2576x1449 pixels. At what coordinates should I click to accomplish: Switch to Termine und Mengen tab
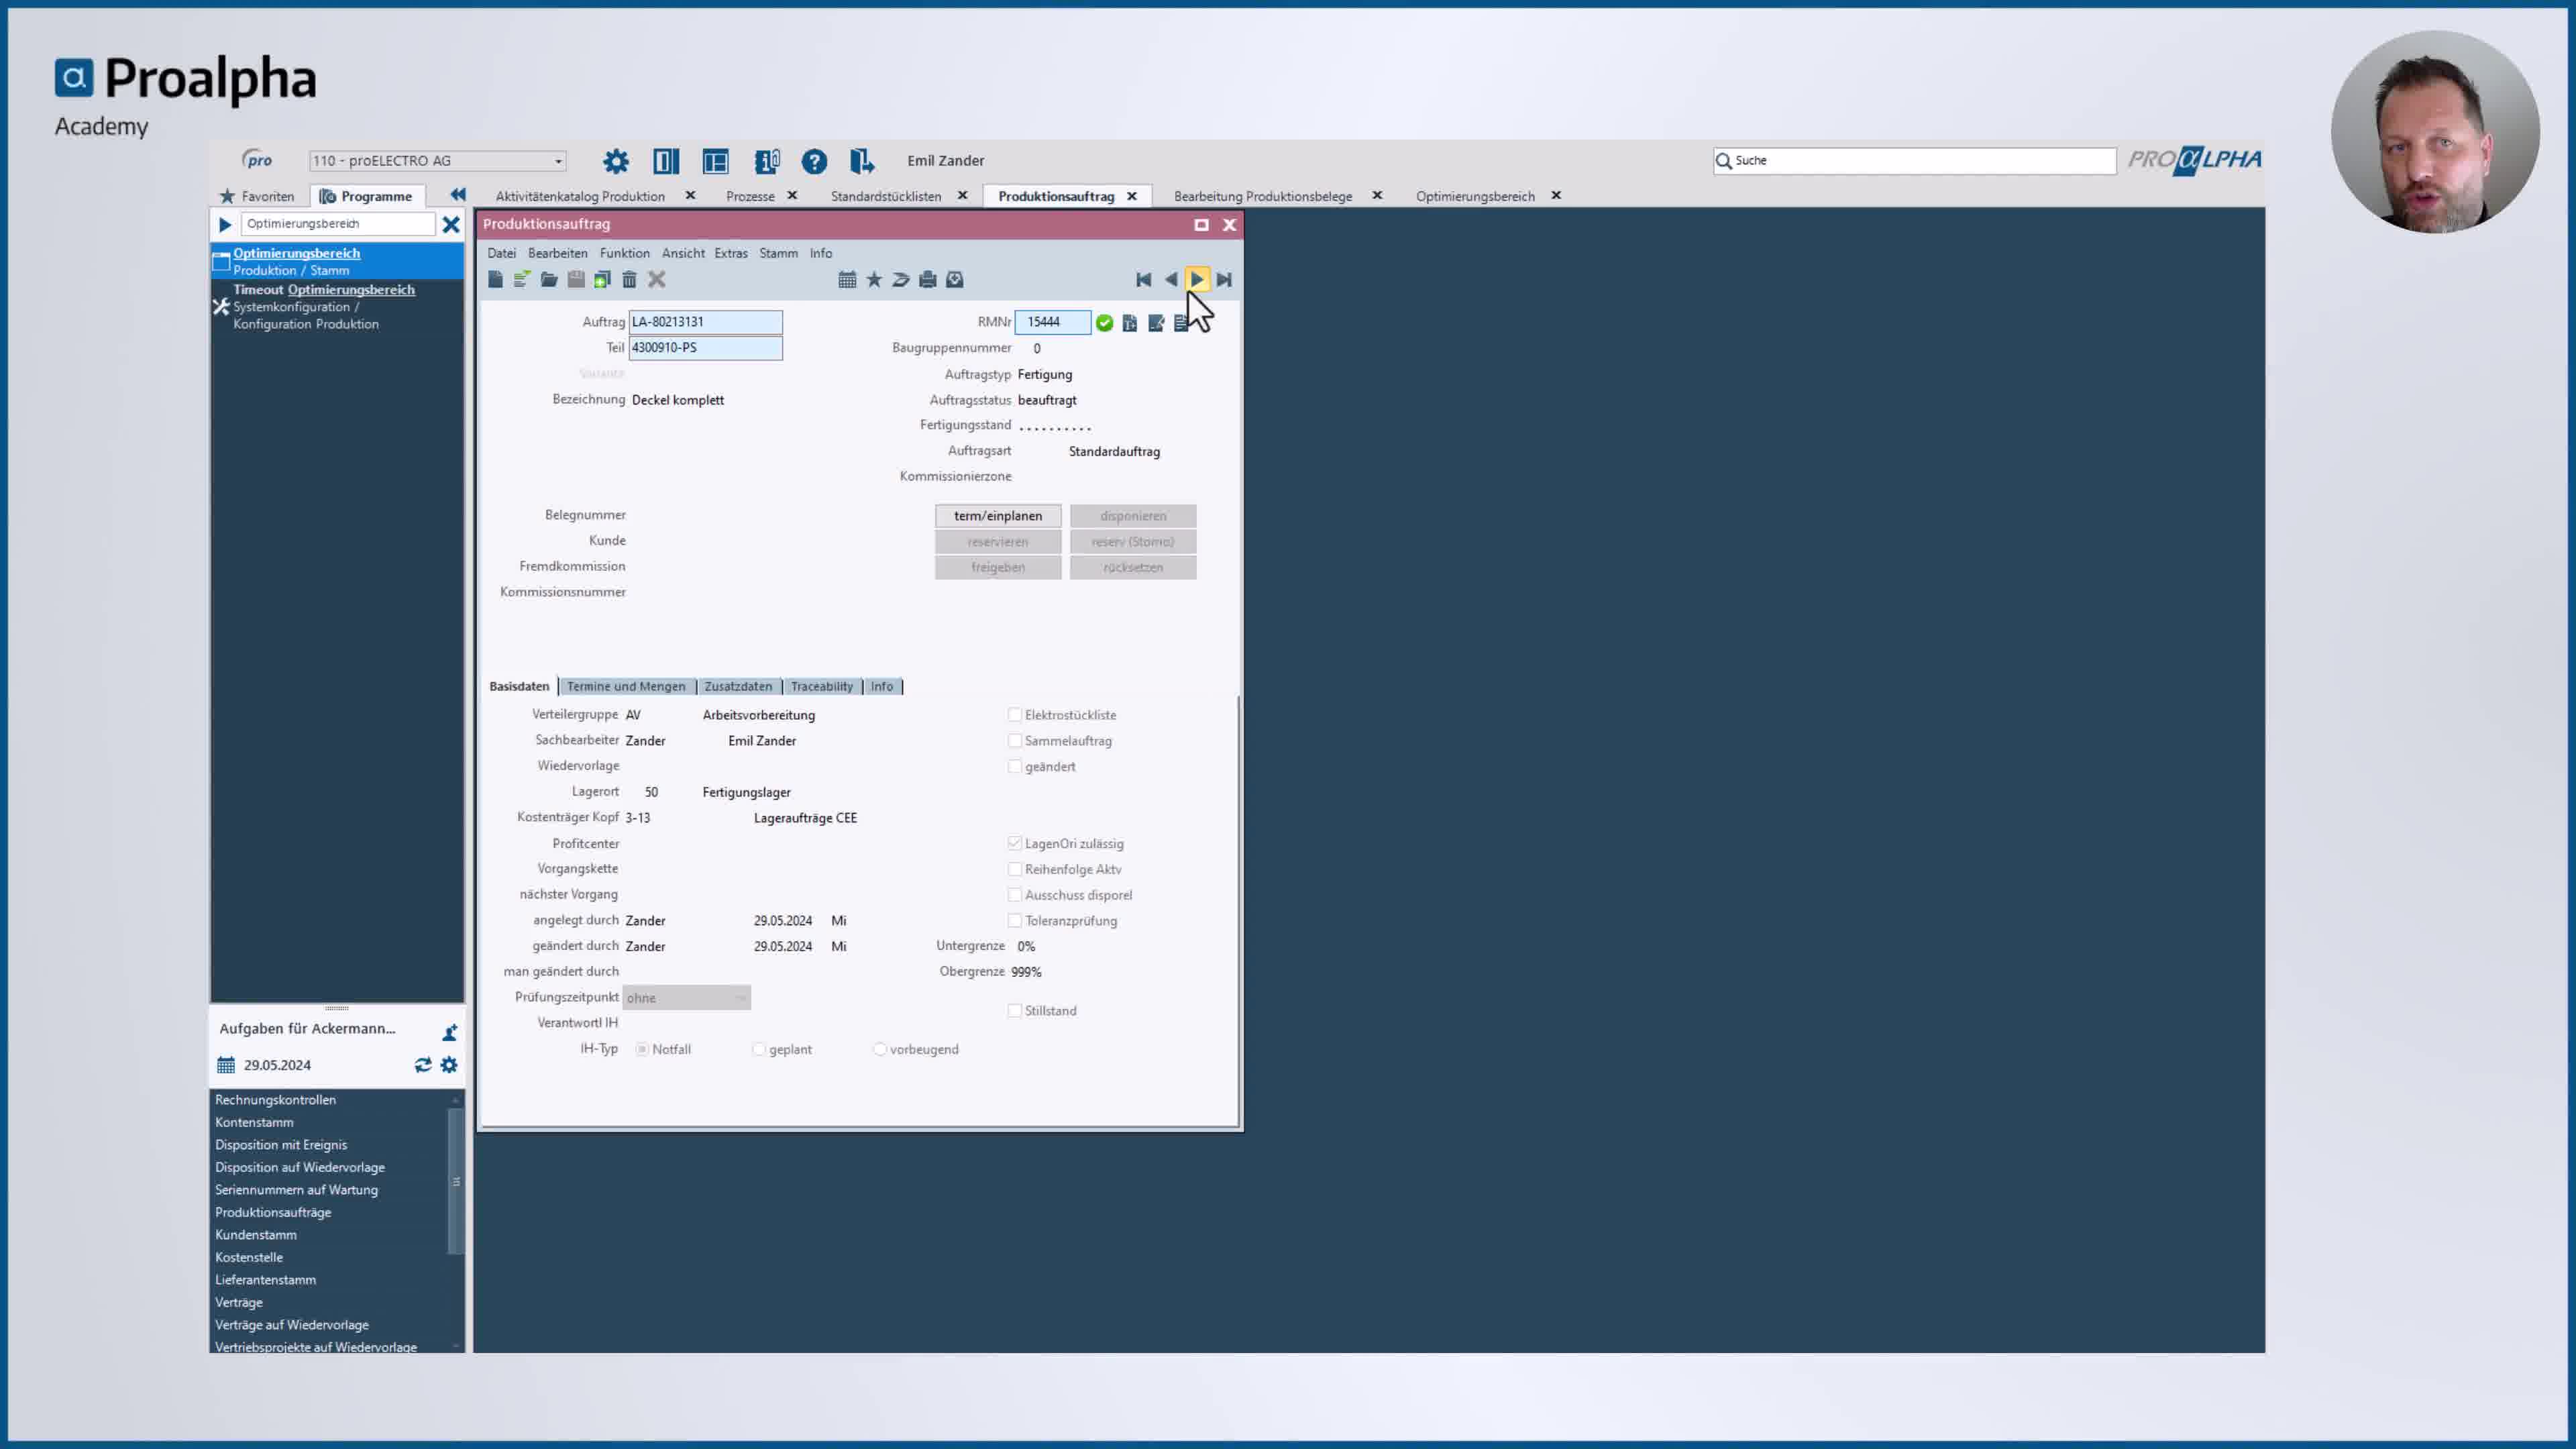tap(626, 686)
